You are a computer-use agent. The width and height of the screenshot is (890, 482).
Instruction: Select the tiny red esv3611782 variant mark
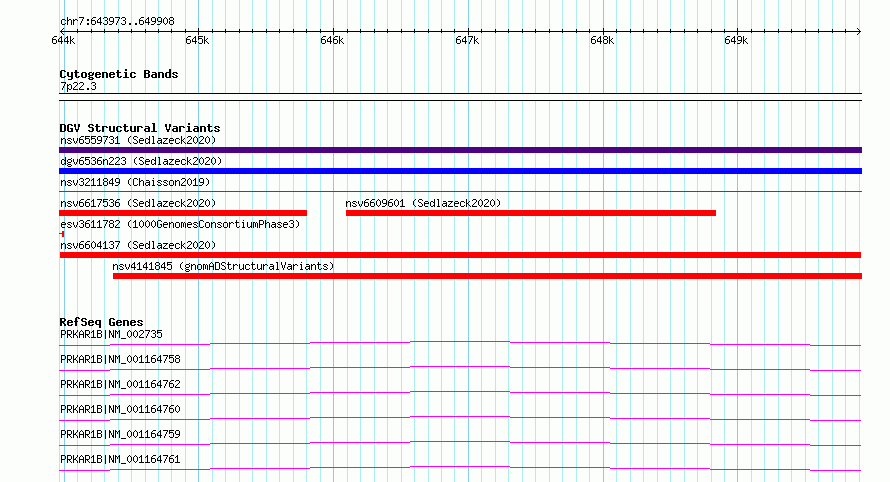point(62,234)
